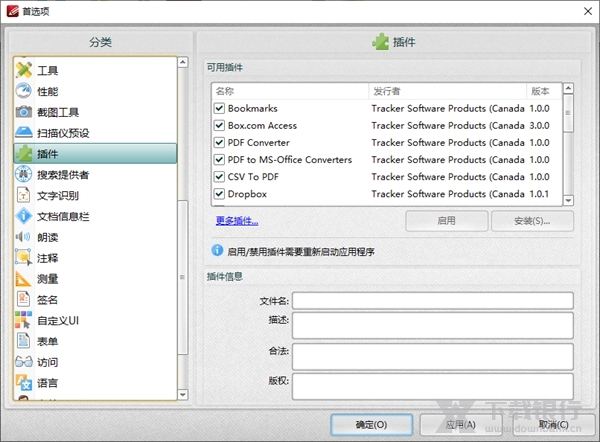
Task: Select the 工具 tools category icon
Action: 24,70
